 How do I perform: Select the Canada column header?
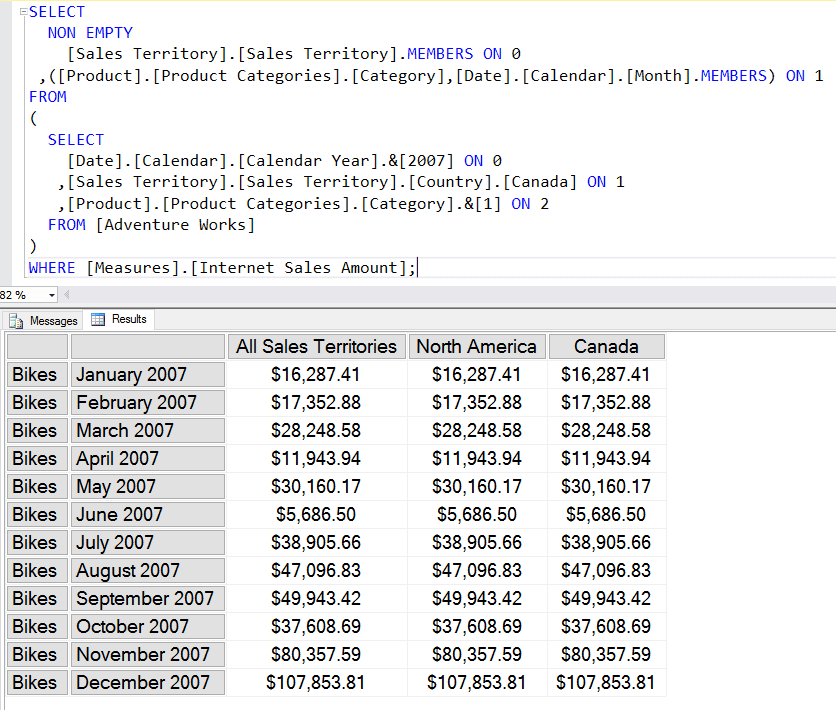tap(606, 347)
